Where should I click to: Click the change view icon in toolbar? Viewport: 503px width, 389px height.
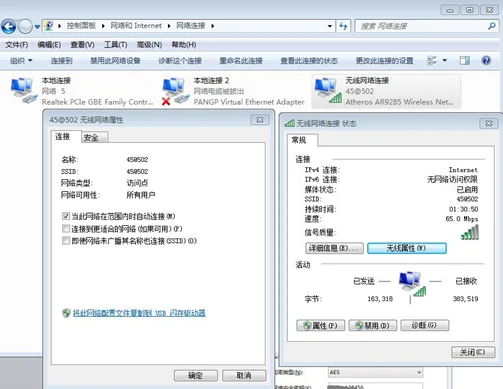coord(432,60)
